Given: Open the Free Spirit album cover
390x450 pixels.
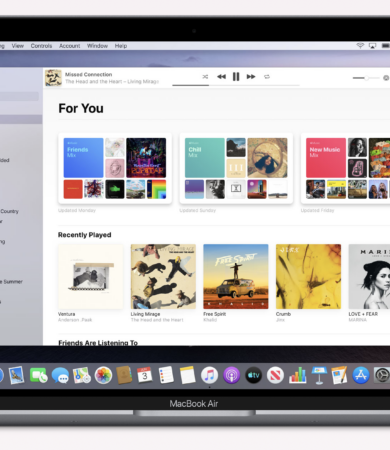Looking at the screenshot, I should pos(236,277).
